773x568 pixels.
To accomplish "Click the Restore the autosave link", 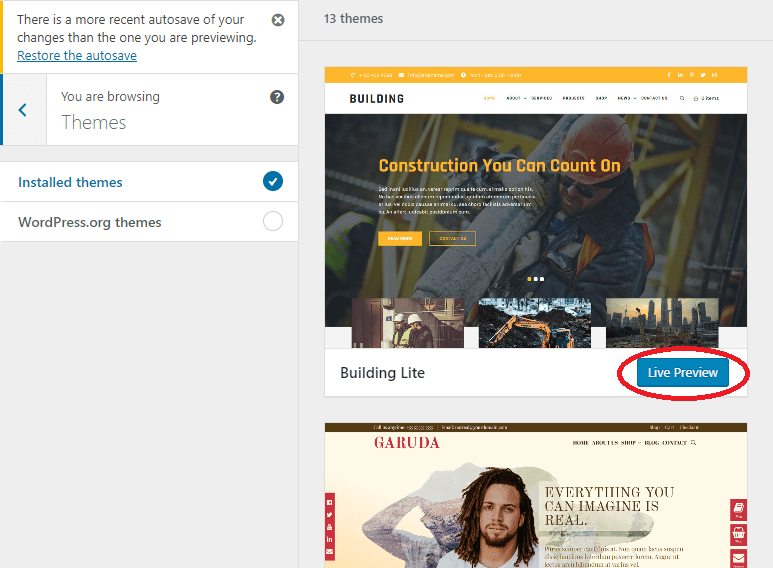I will 77,56.
